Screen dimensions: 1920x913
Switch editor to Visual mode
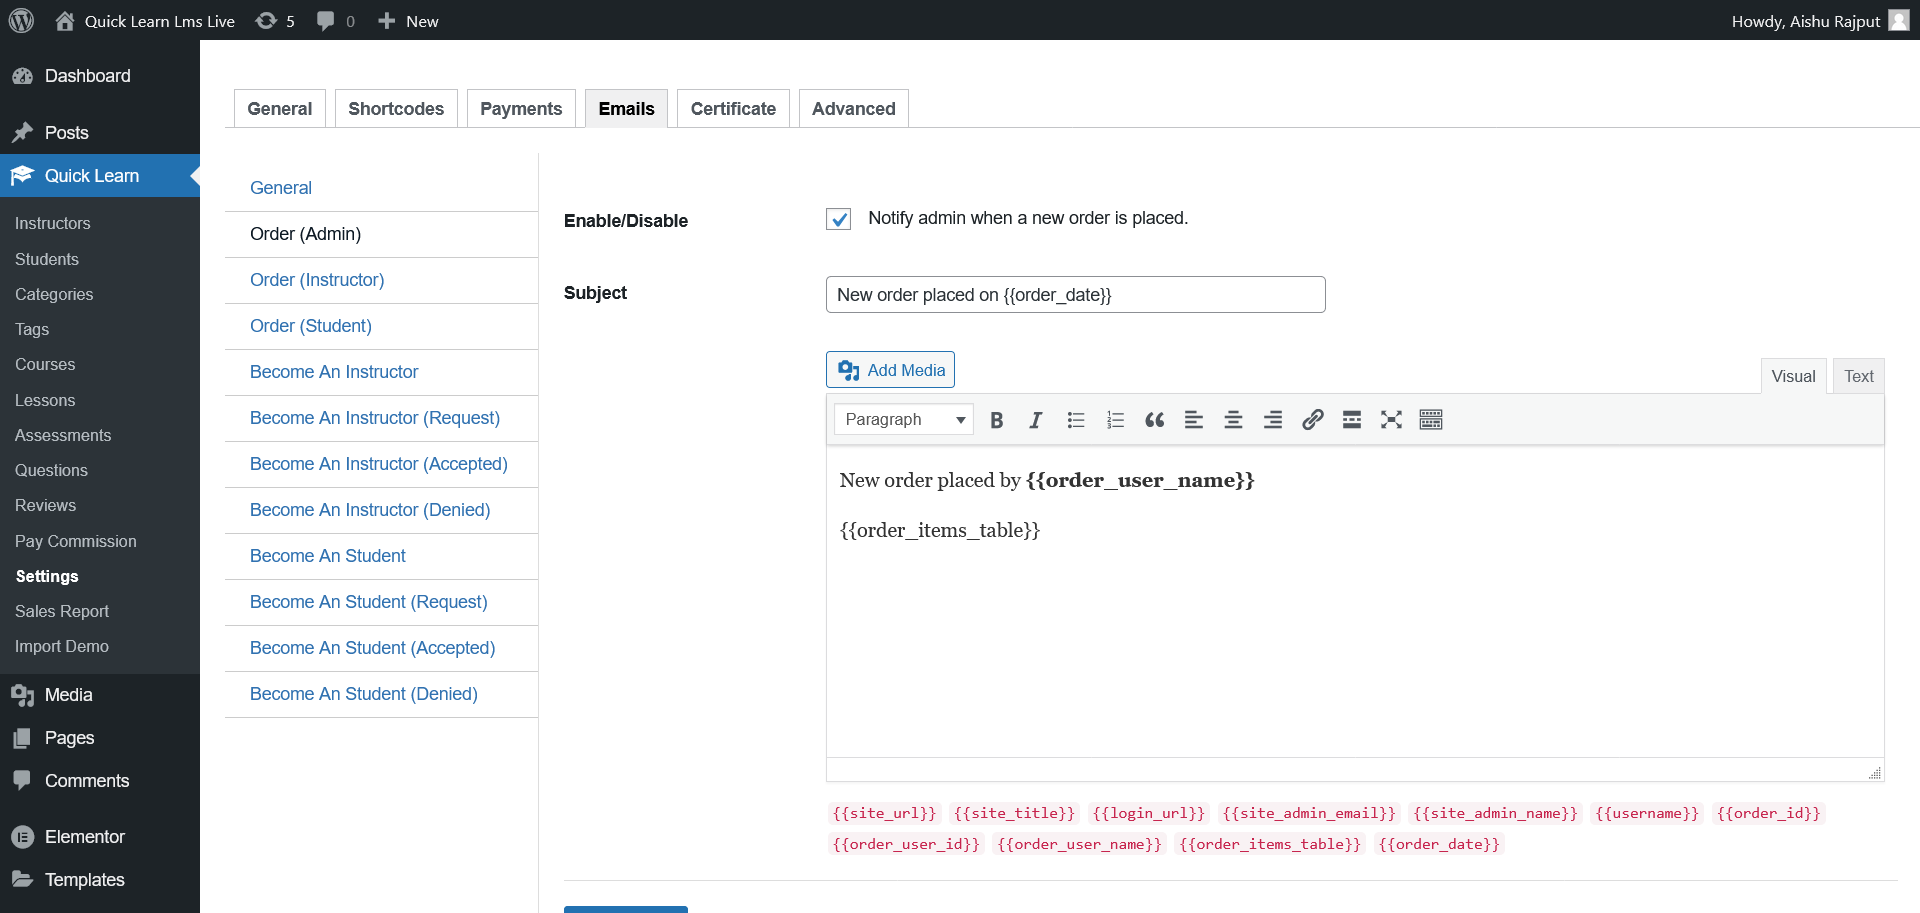tap(1793, 377)
